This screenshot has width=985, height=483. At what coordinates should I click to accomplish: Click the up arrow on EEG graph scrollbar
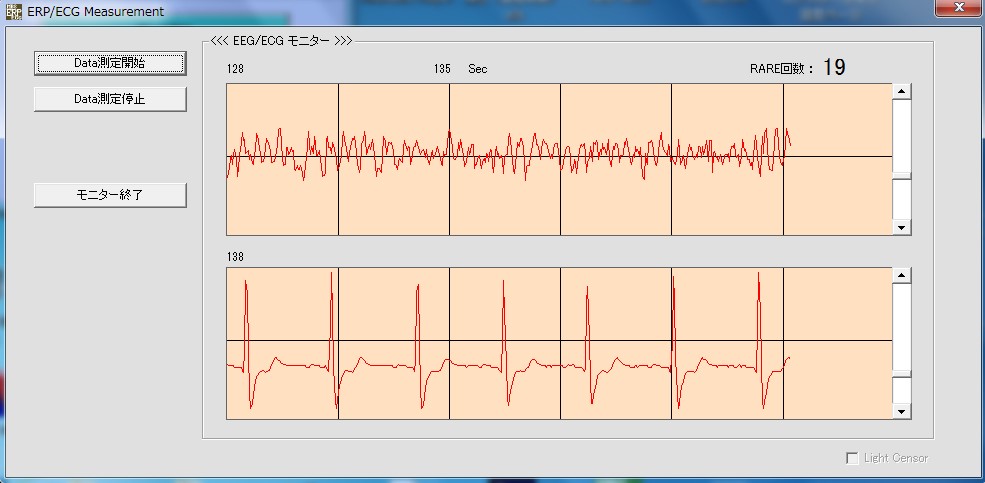pyautogui.click(x=901, y=91)
